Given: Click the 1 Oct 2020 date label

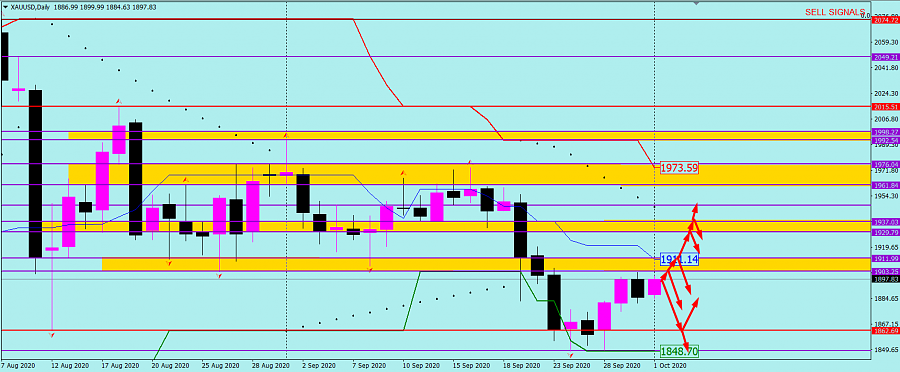Looking at the screenshot, I should tap(669, 365).
